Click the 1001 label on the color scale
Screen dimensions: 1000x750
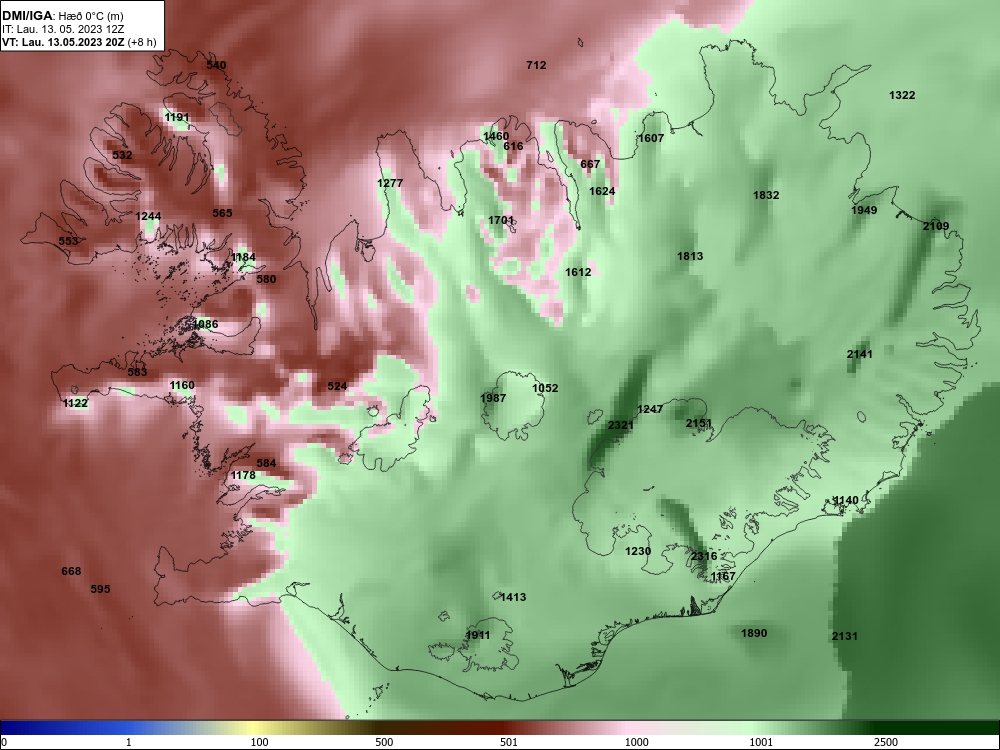(x=761, y=742)
